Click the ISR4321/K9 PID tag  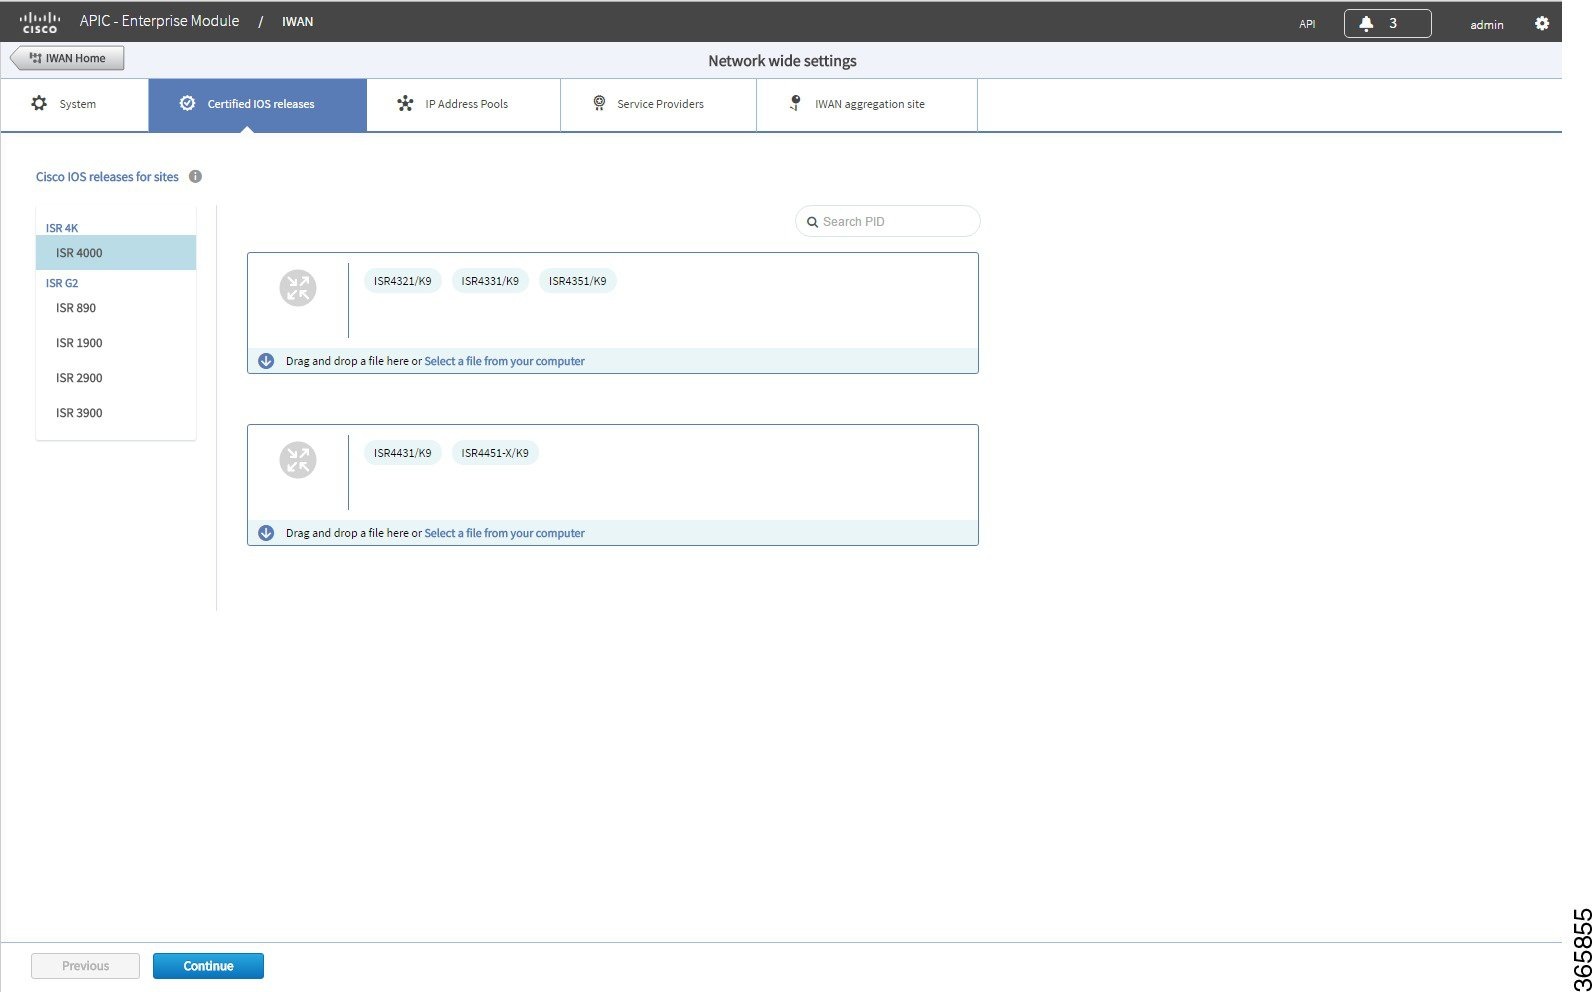tap(403, 281)
